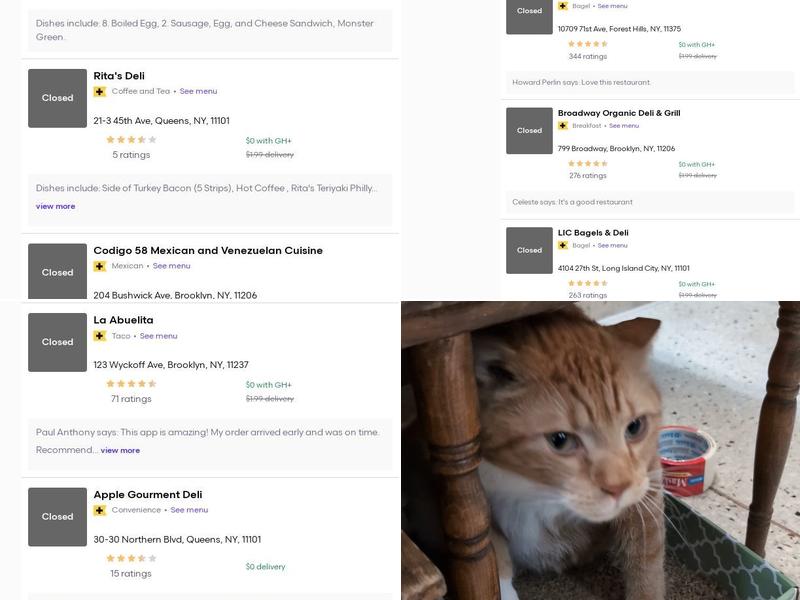Click the GH+ badge for Broadway Organic Deli
This screenshot has height=600, width=800.
(x=563, y=126)
